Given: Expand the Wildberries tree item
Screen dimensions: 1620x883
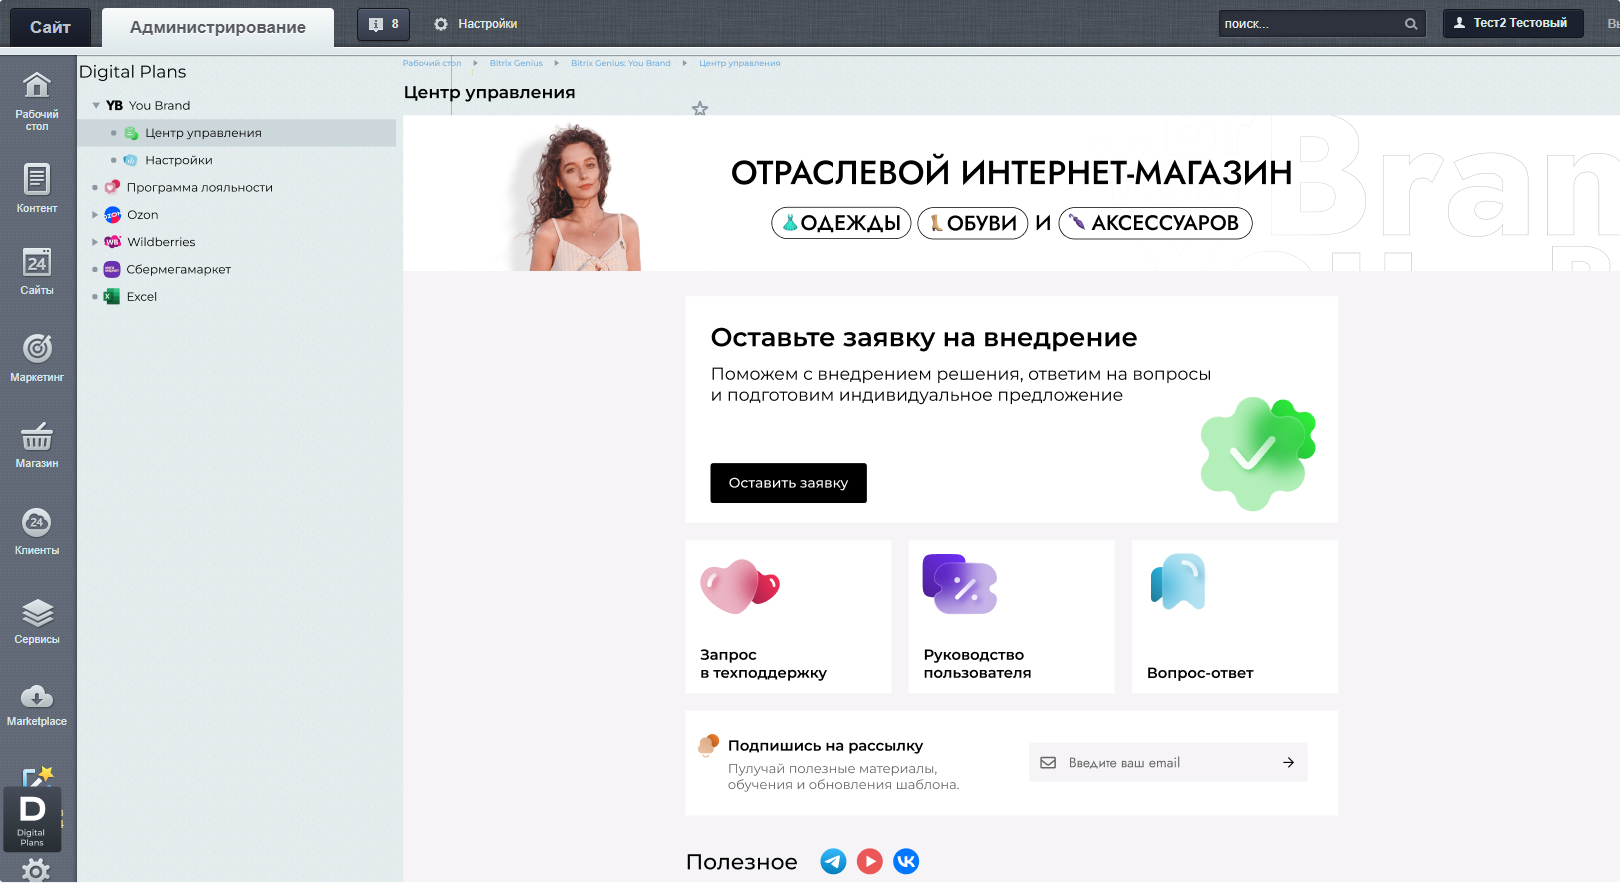Looking at the screenshot, I should coord(96,242).
